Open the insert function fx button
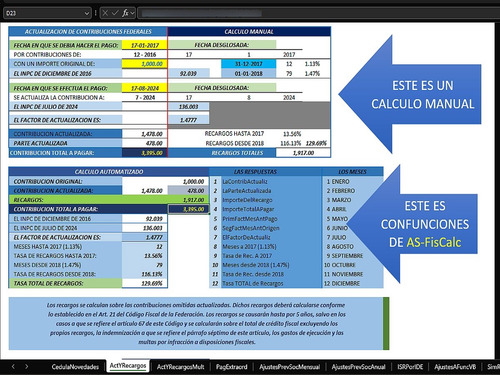The image size is (500, 375). (125, 13)
